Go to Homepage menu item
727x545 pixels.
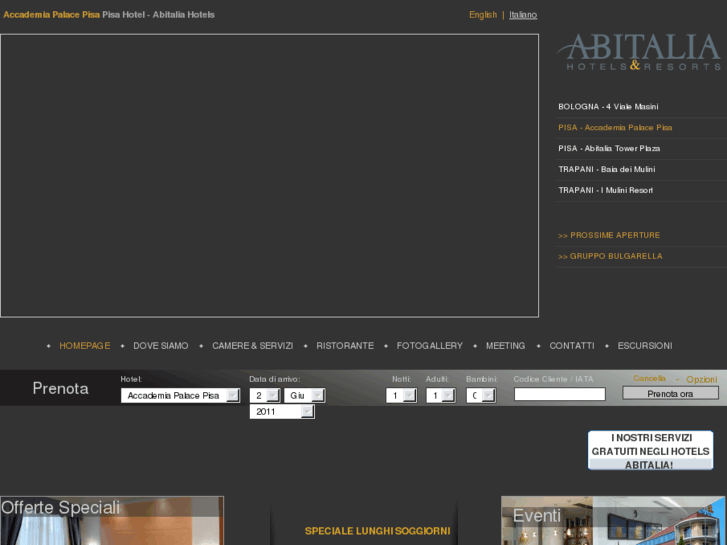85,346
